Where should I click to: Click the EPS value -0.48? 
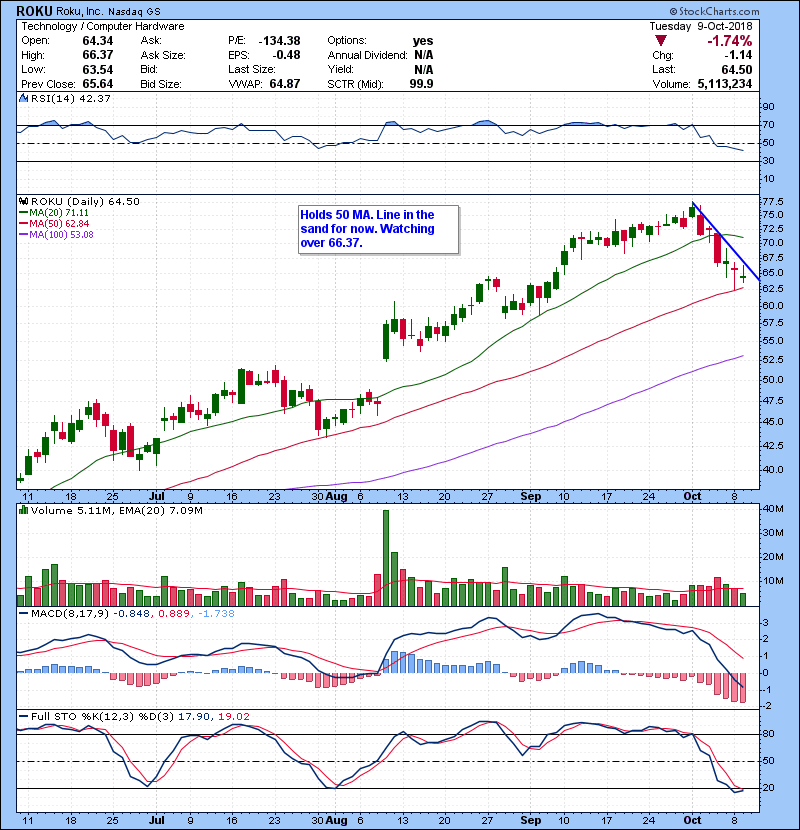286,55
